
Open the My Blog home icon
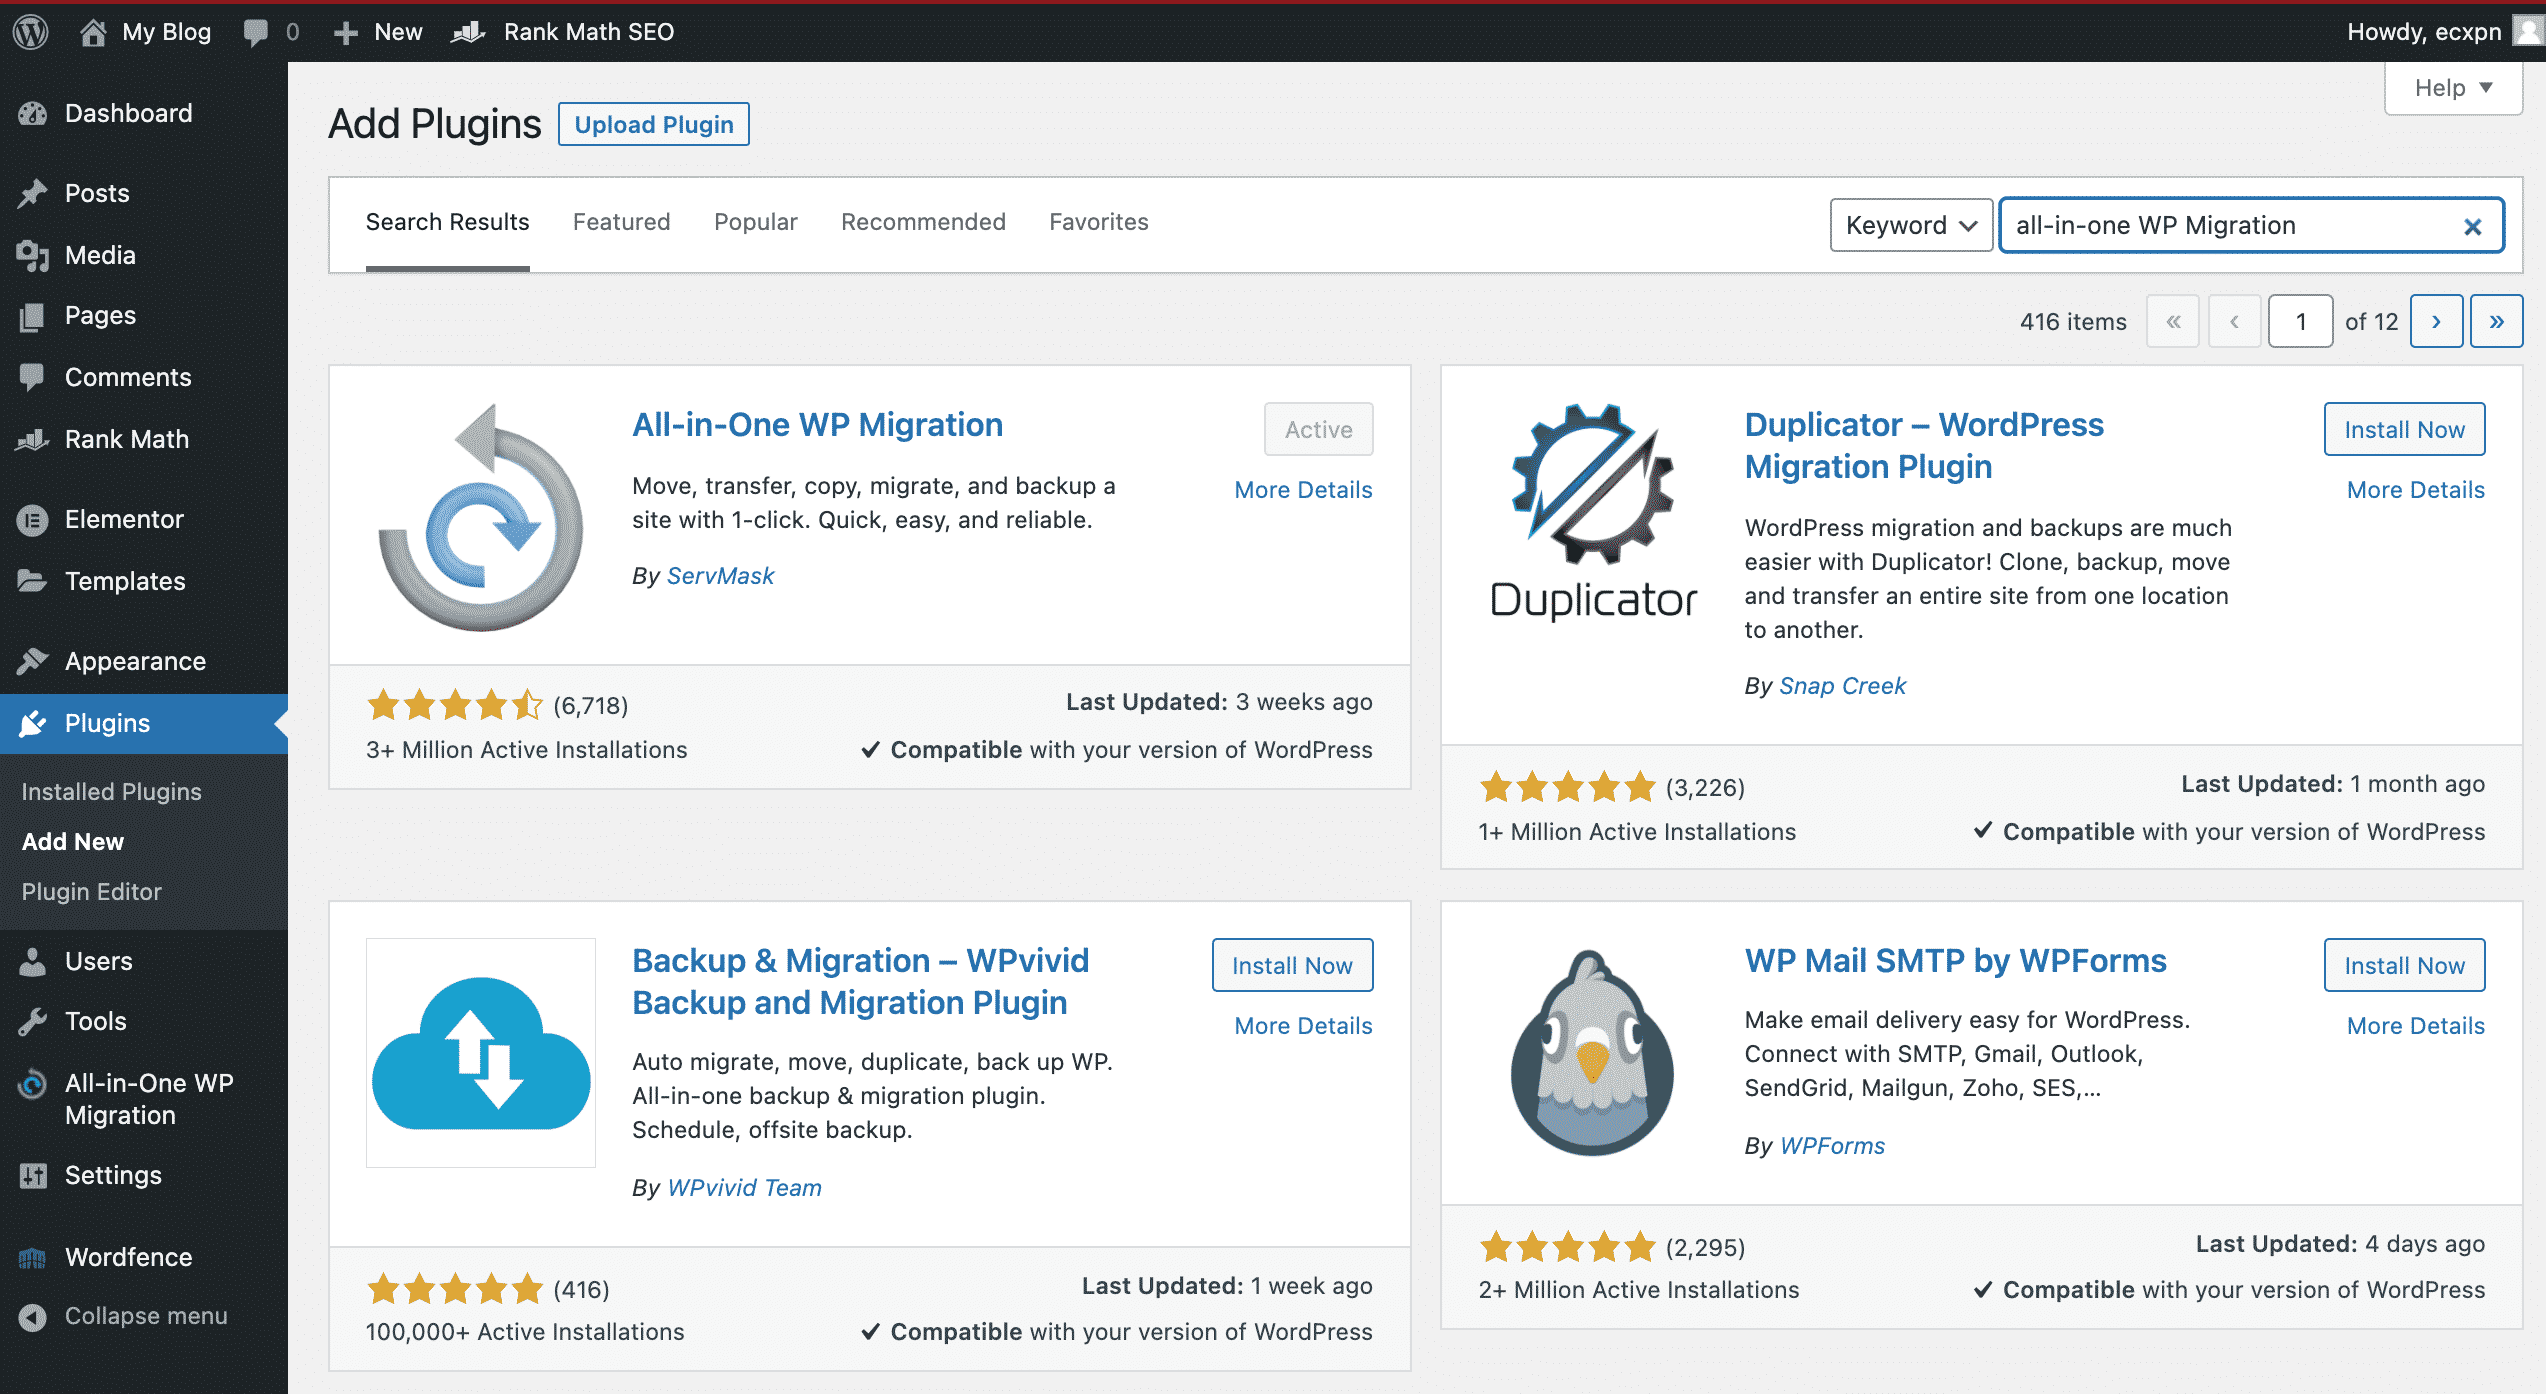[x=93, y=32]
